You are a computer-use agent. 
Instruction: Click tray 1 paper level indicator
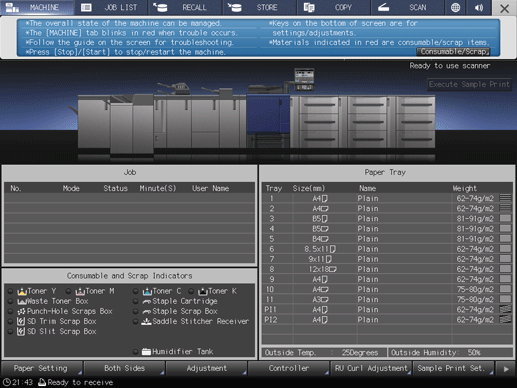tap(505, 198)
